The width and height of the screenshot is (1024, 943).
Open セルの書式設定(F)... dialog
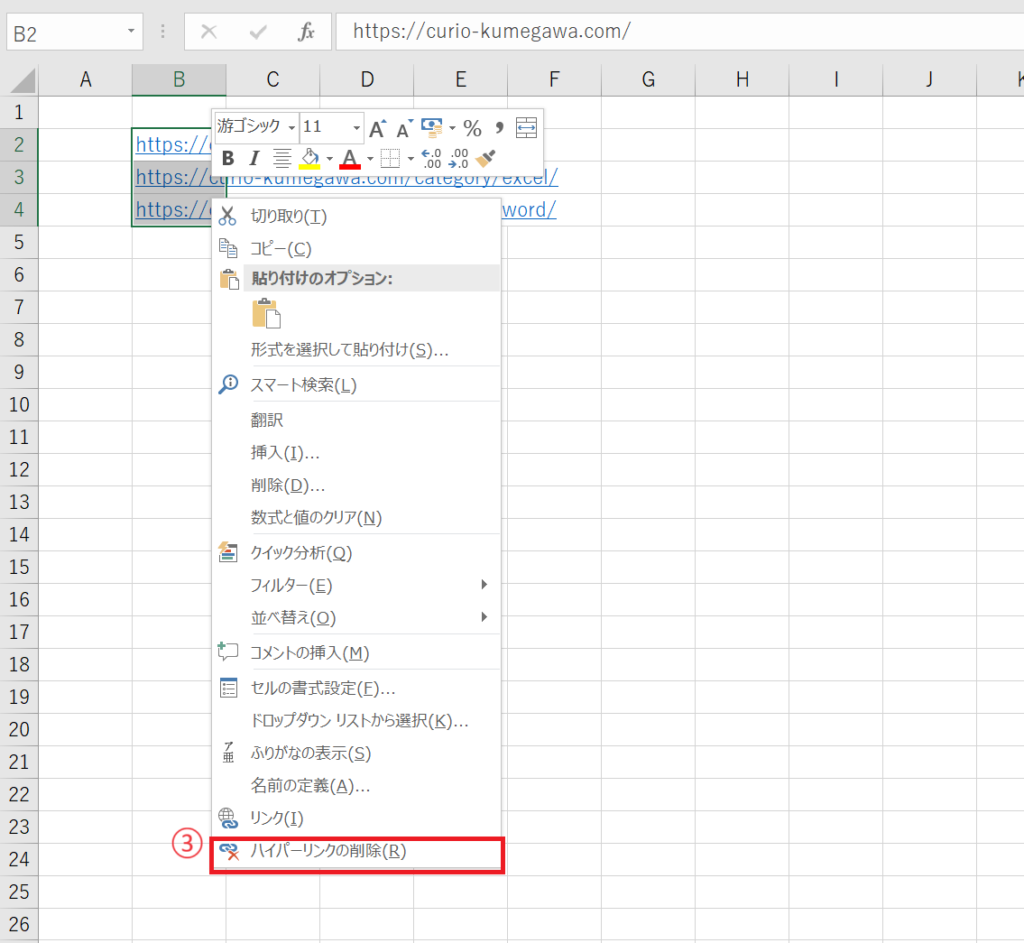click(x=357, y=688)
